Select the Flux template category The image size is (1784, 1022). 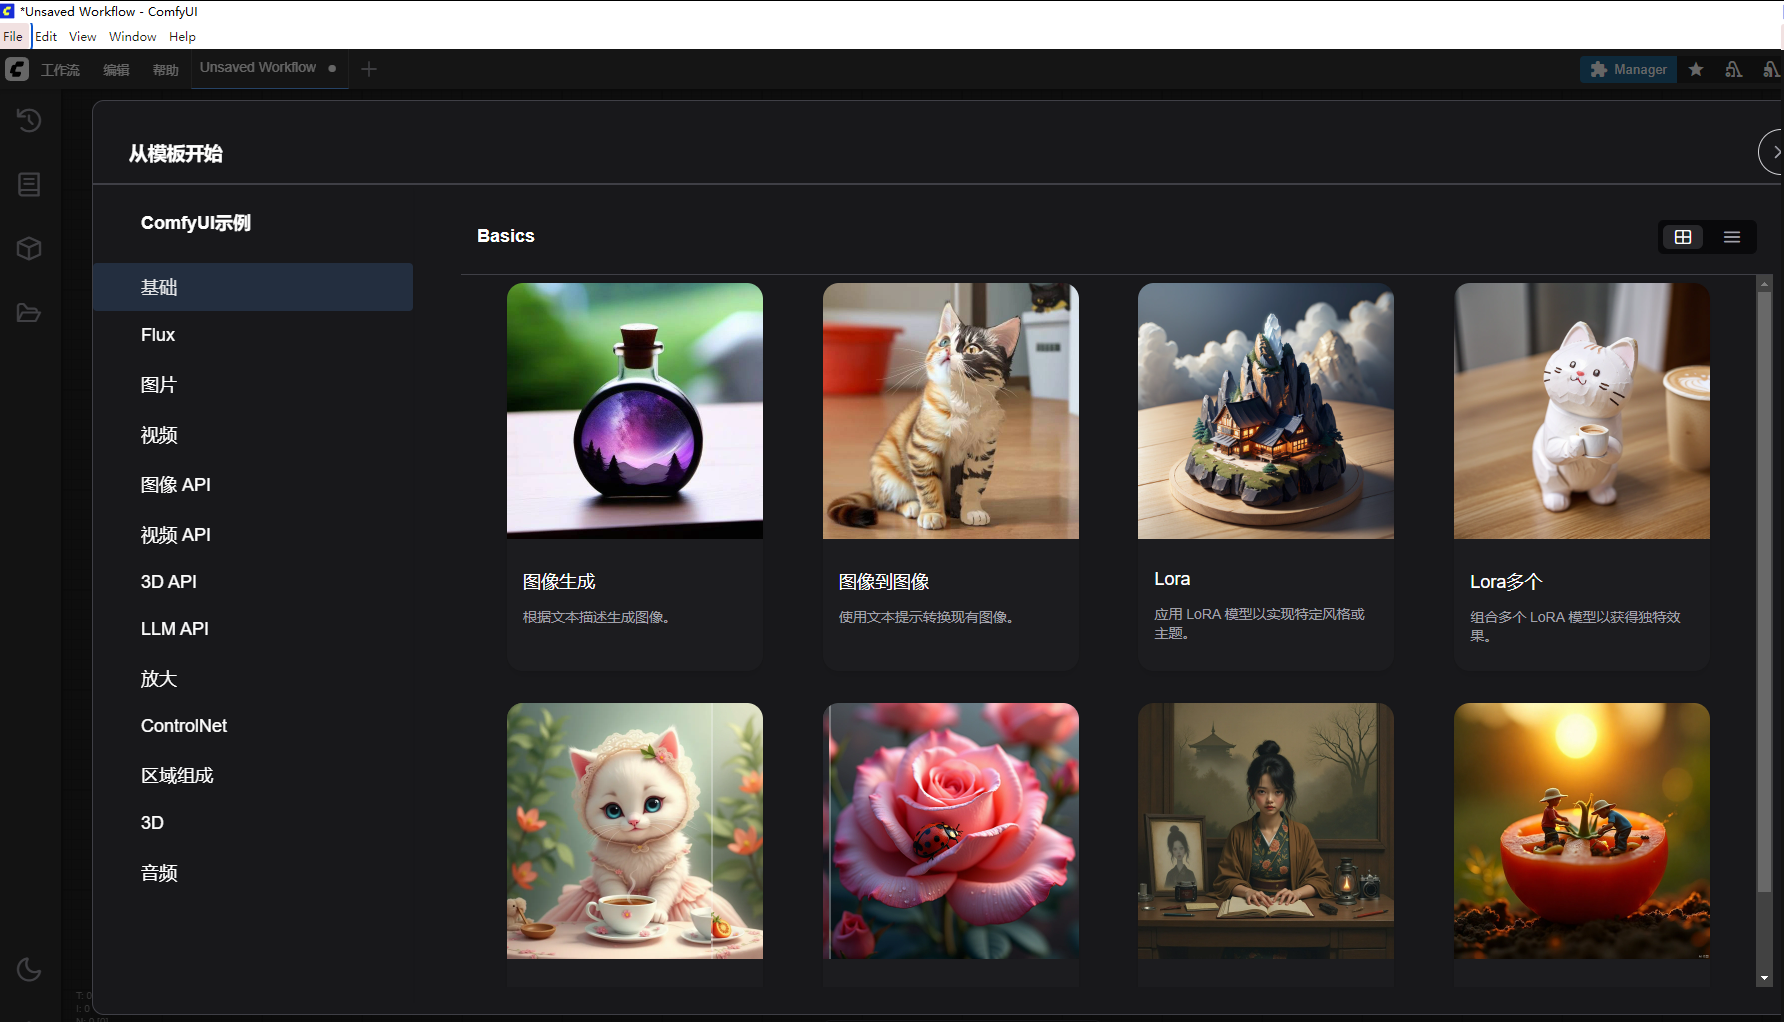[158, 335]
